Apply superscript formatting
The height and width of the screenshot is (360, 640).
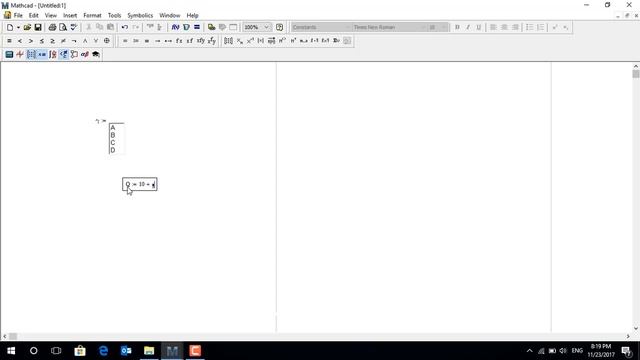pos(555,27)
